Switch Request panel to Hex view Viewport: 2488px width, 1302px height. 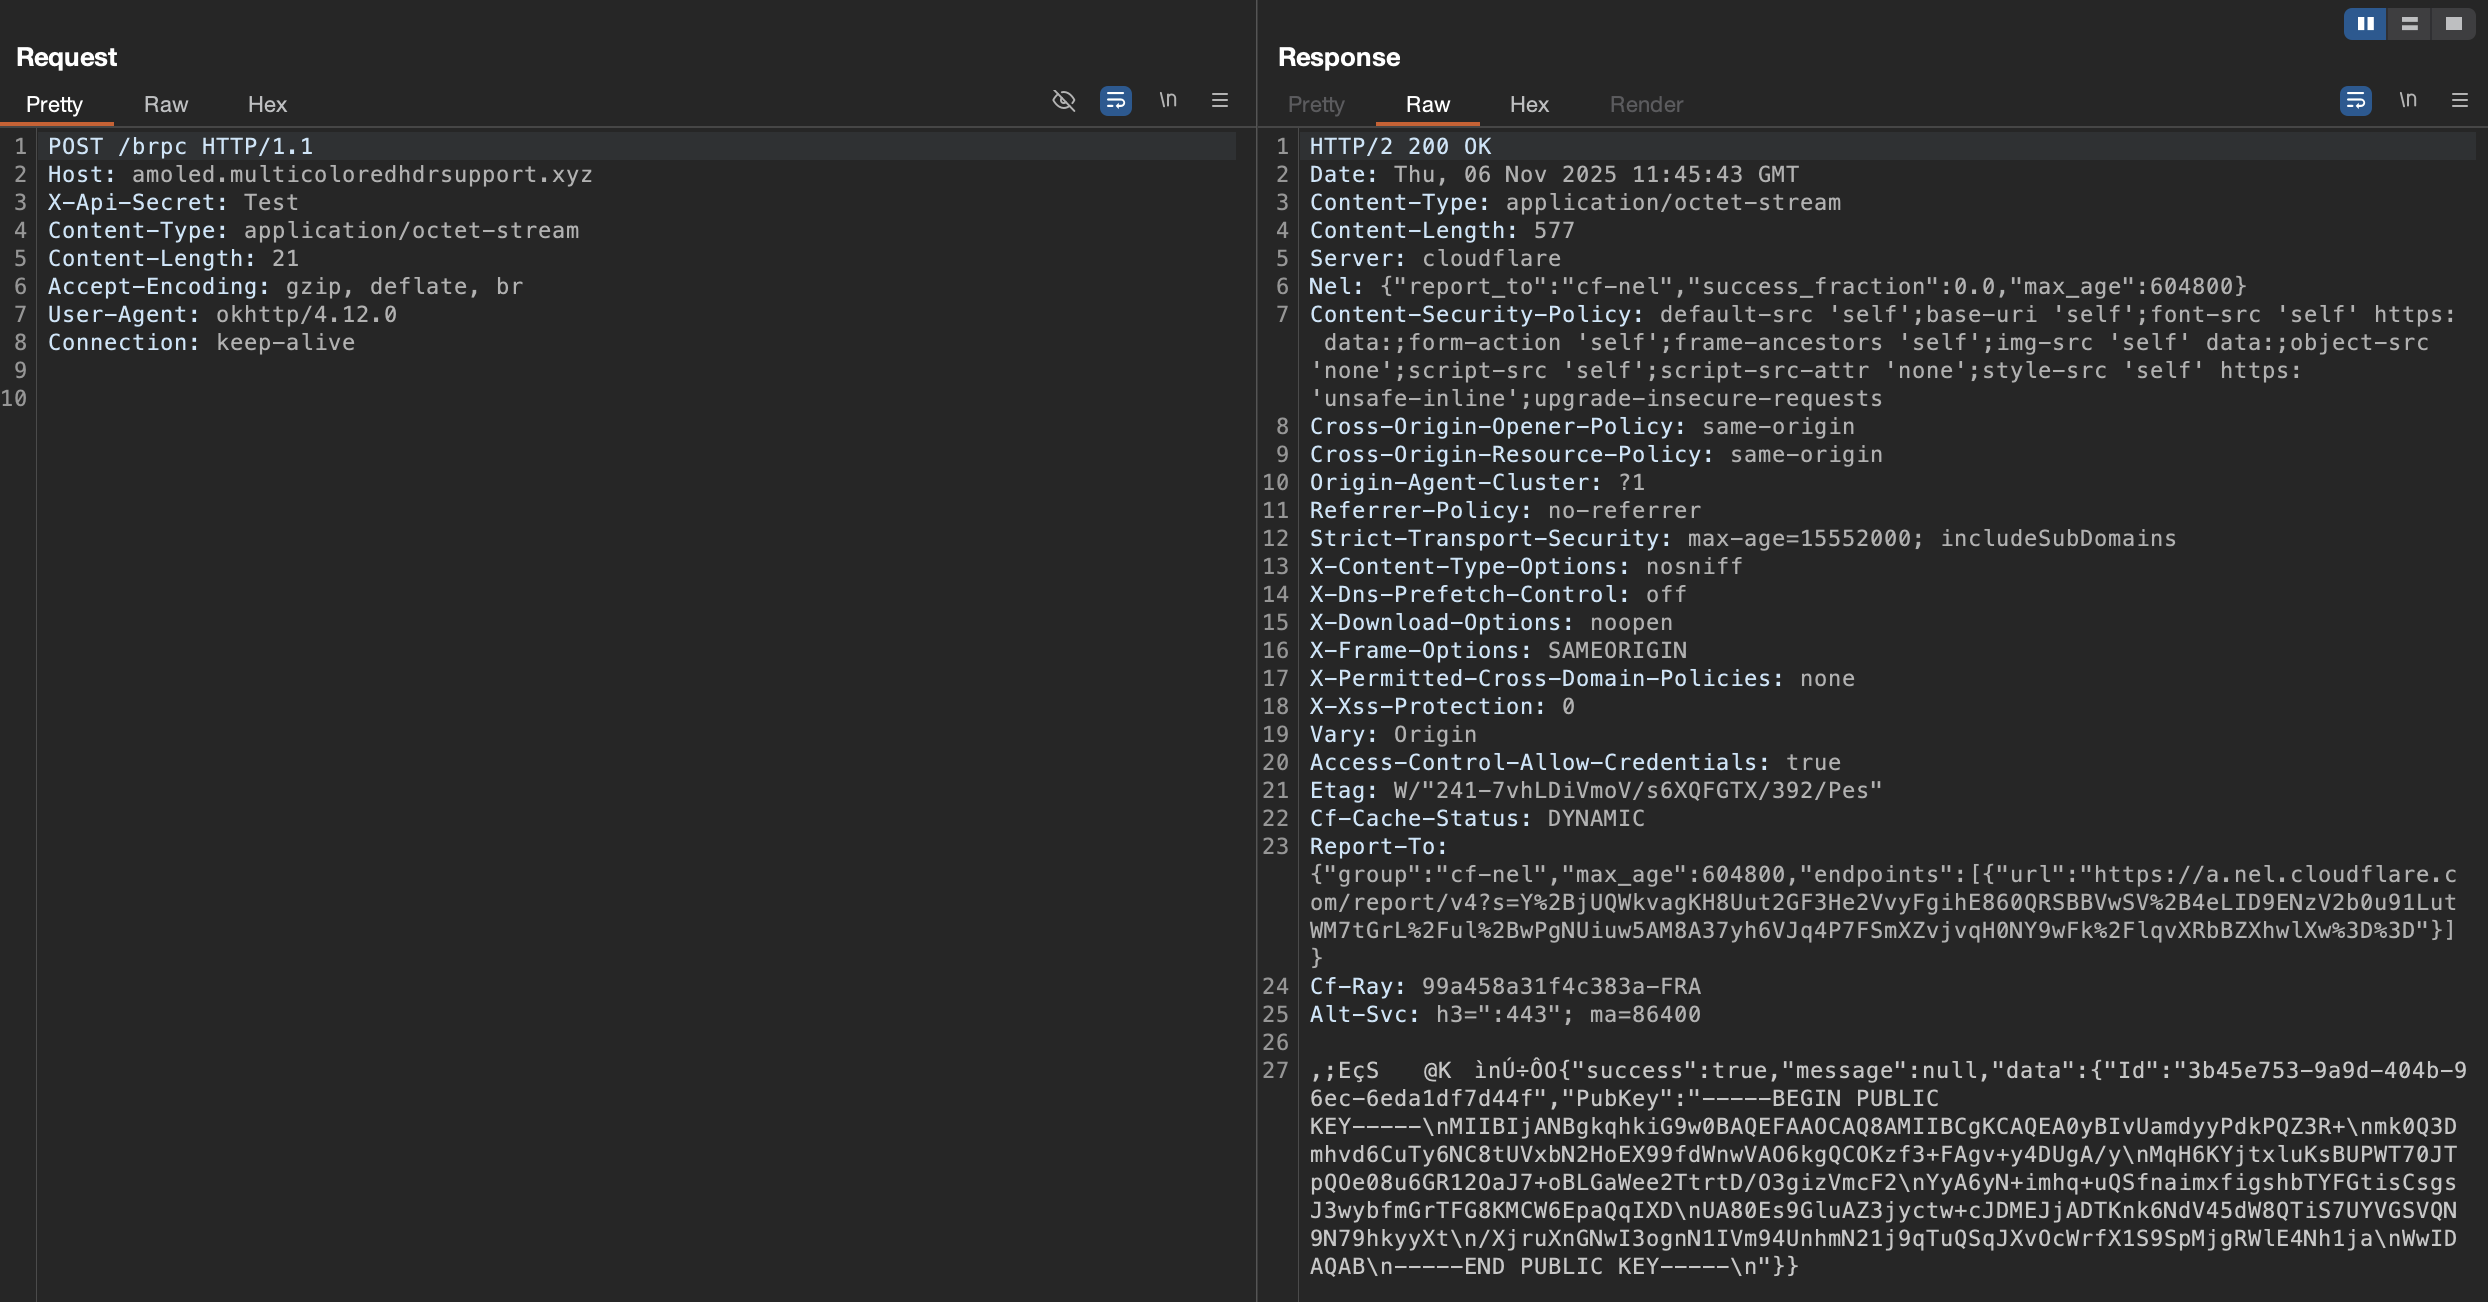(x=267, y=104)
